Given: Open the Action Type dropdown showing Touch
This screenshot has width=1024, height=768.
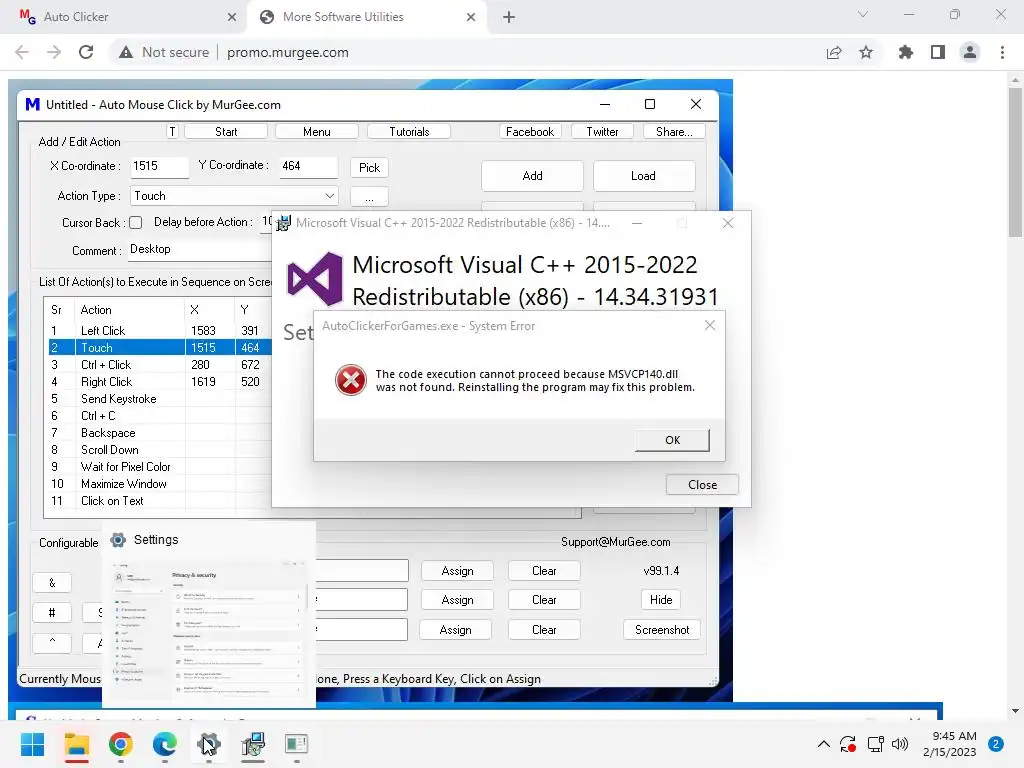Looking at the screenshot, I should coord(234,196).
